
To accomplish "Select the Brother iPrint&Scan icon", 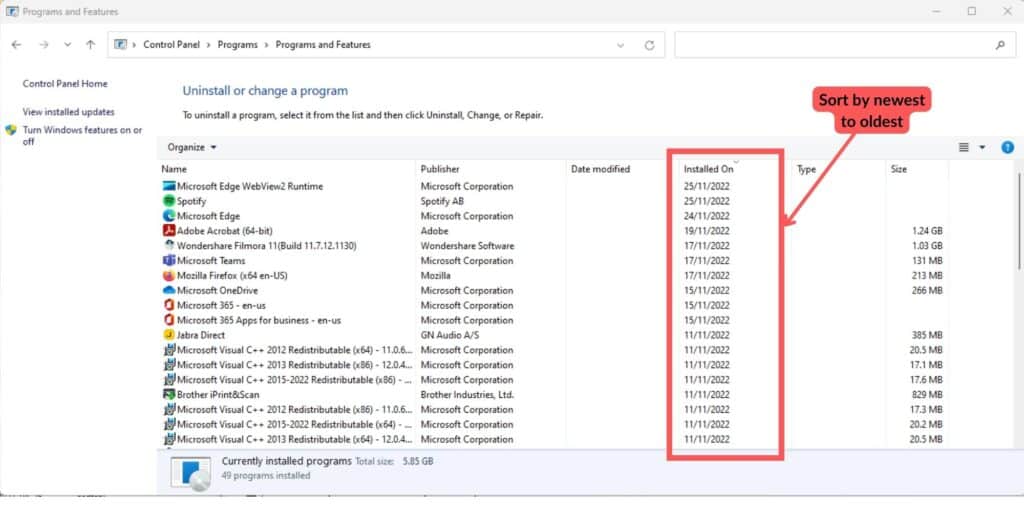I will pos(169,394).
